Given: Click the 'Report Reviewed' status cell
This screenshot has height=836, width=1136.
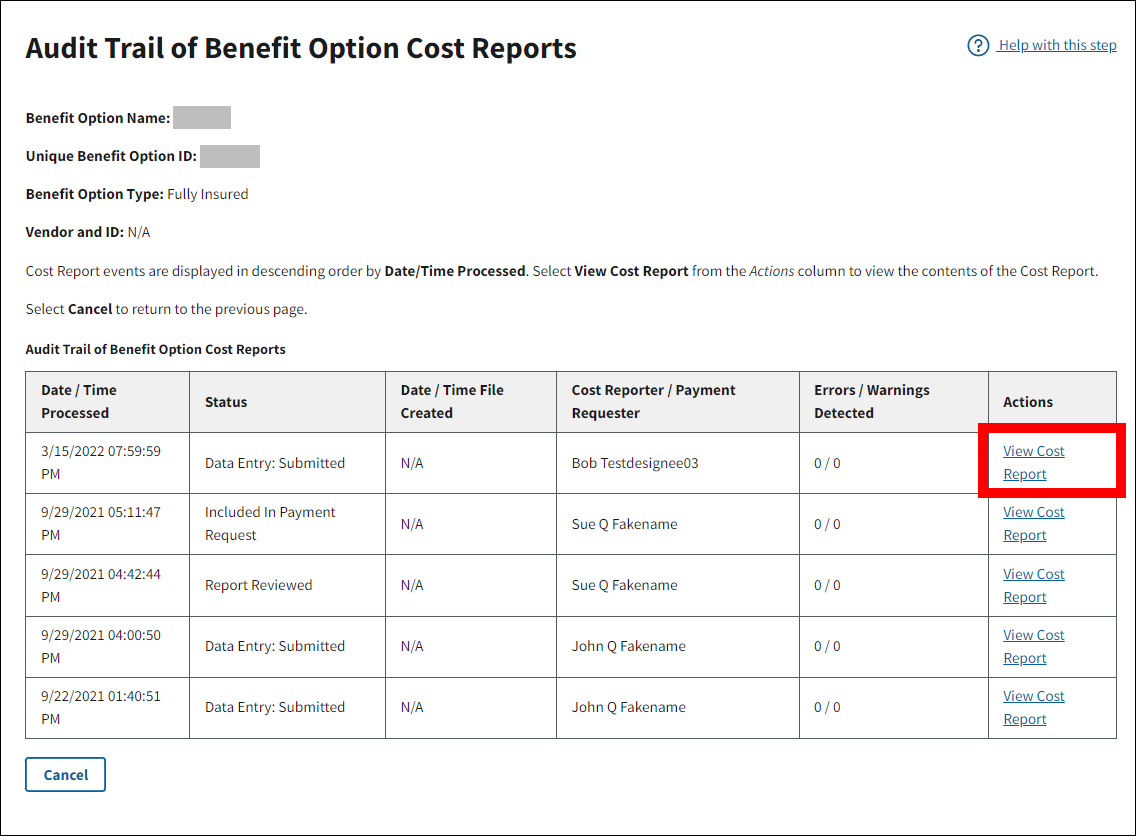Looking at the screenshot, I should coord(258,585).
